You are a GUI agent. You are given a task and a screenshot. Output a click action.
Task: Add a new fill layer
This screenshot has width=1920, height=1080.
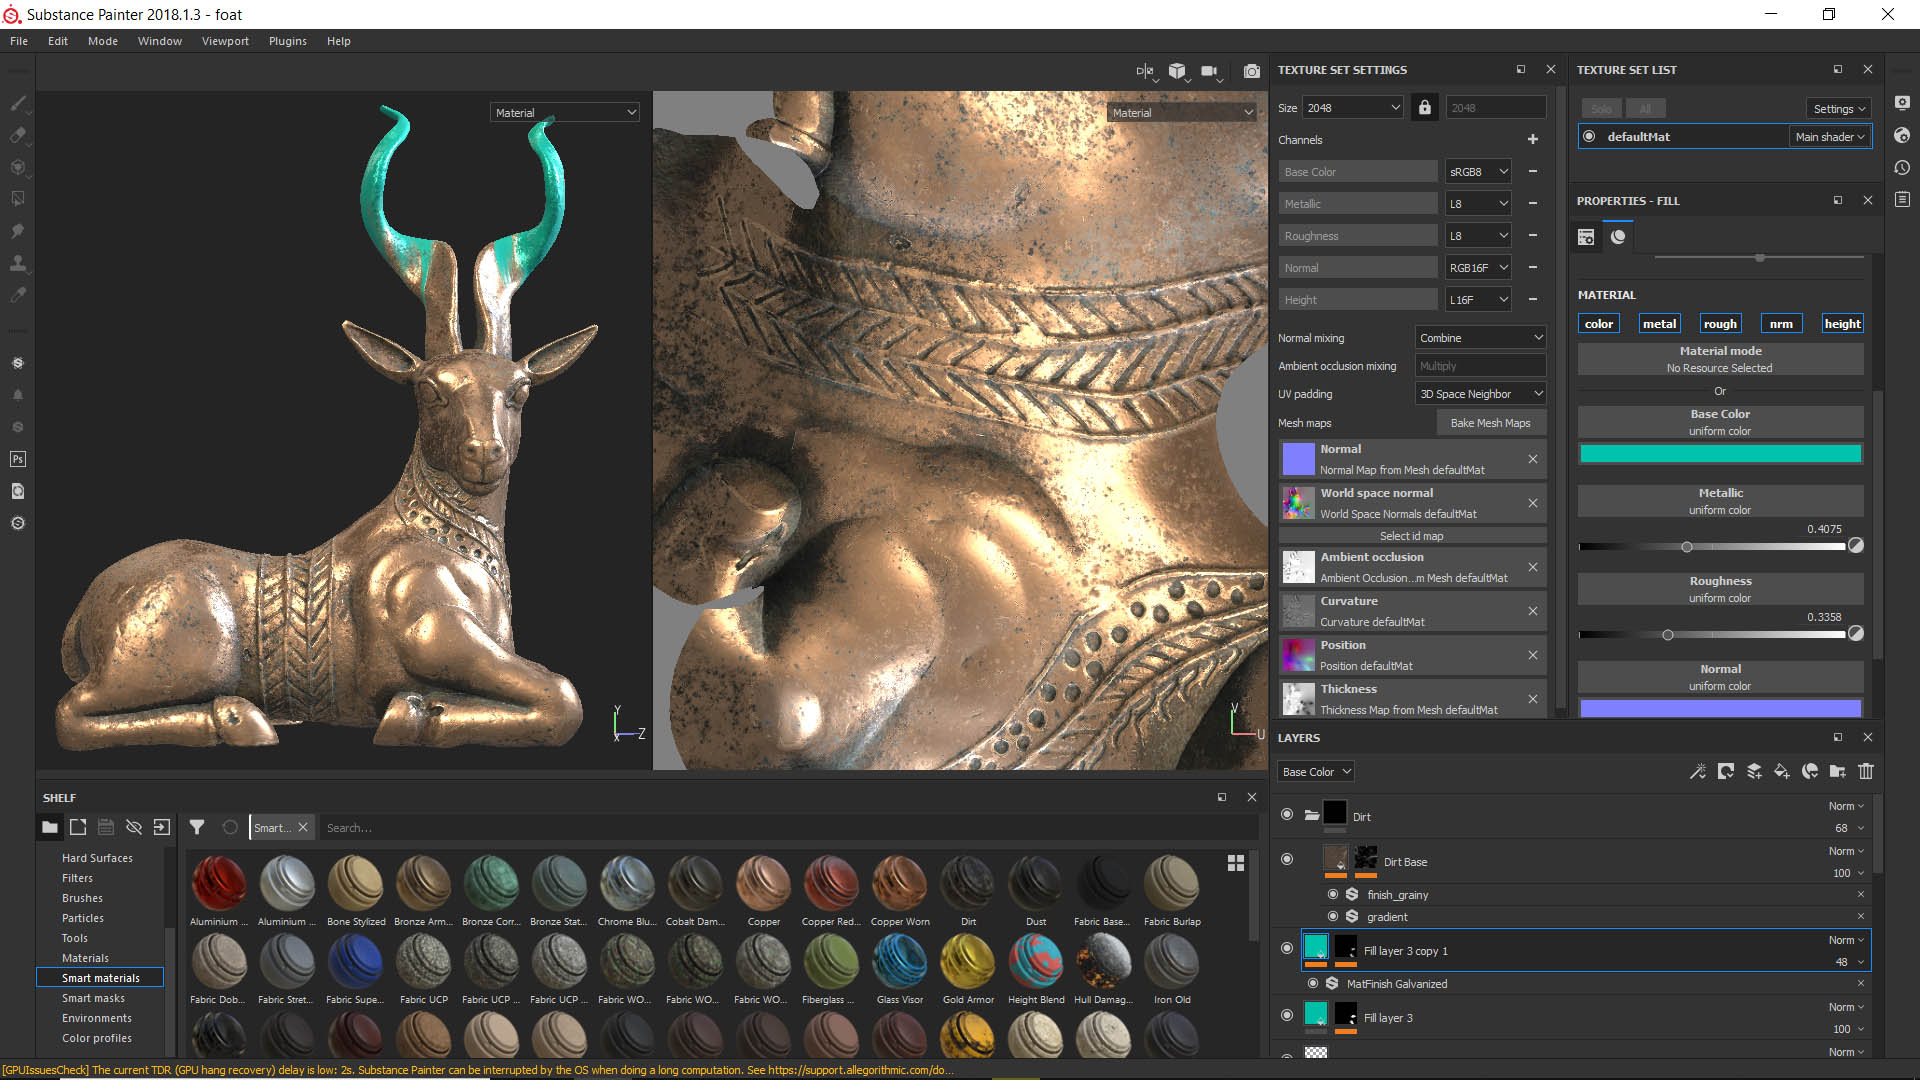click(x=1781, y=771)
